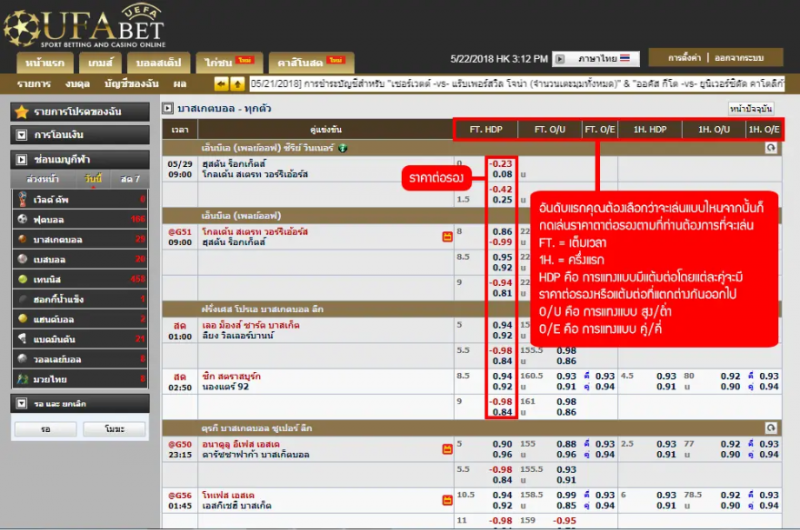This screenshot has width=800, height=530.
Task: Select เบสบอล in sports list
Action: [80, 259]
